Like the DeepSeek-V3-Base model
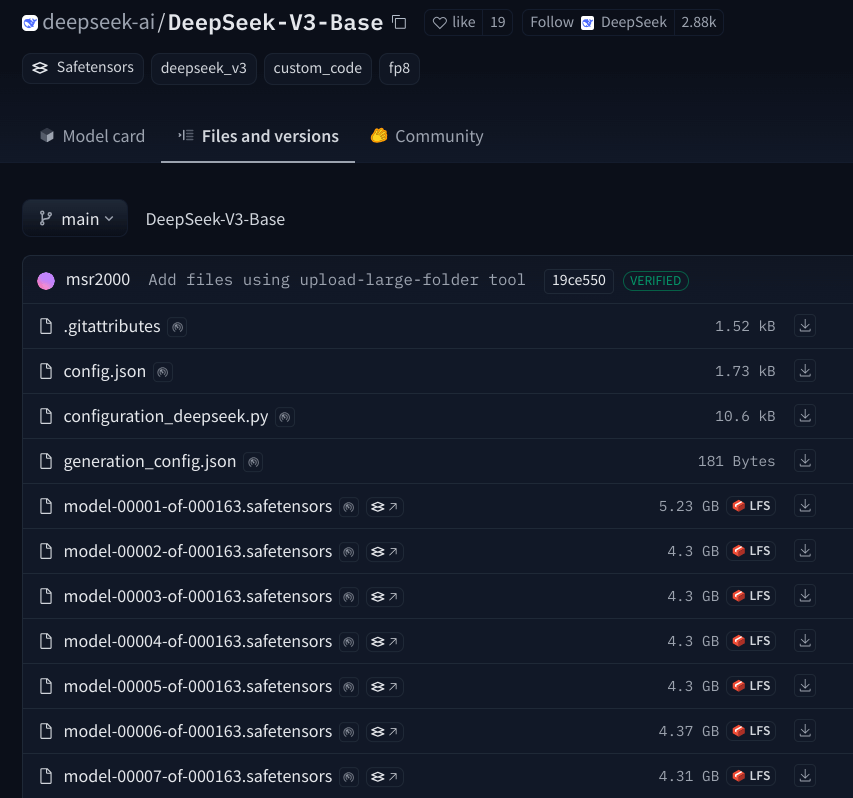 [454, 22]
